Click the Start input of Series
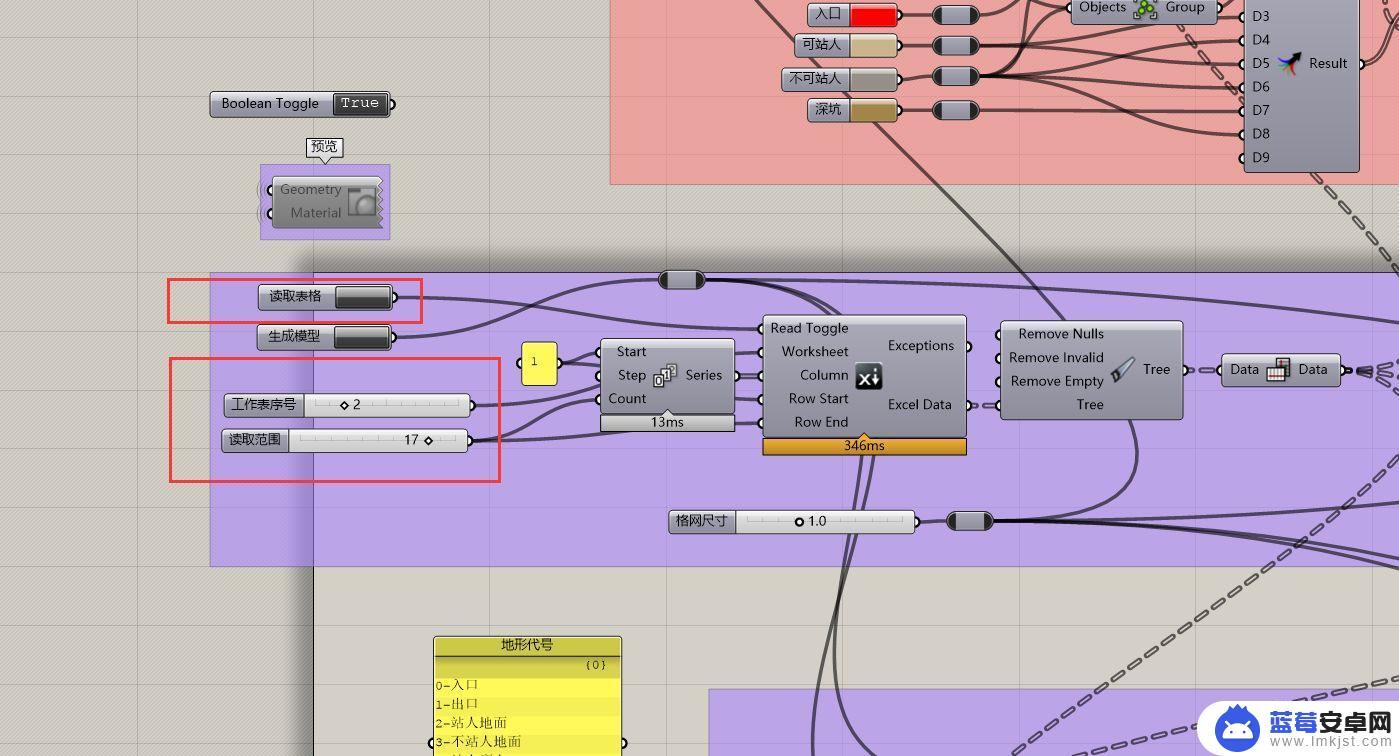Image resolution: width=1399 pixels, height=756 pixels. click(x=631, y=352)
